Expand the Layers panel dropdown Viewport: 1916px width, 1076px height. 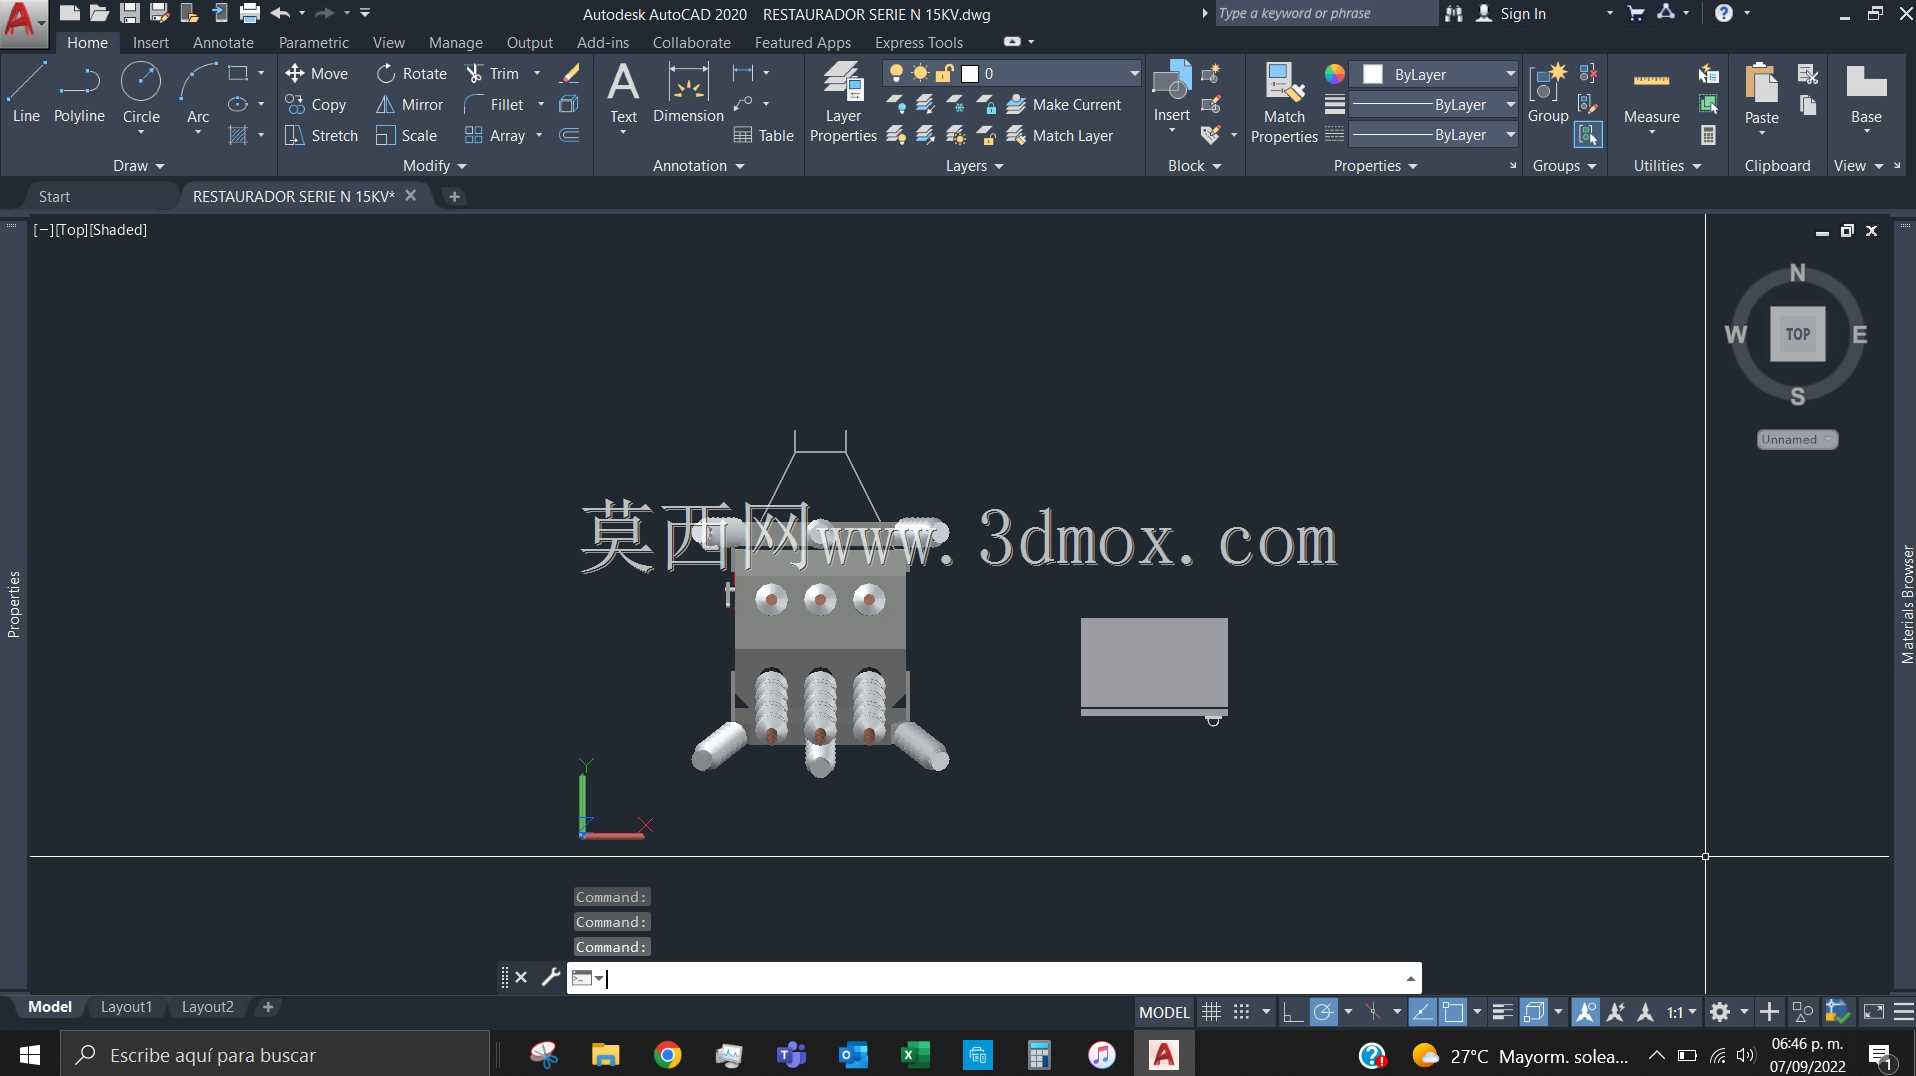974,166
